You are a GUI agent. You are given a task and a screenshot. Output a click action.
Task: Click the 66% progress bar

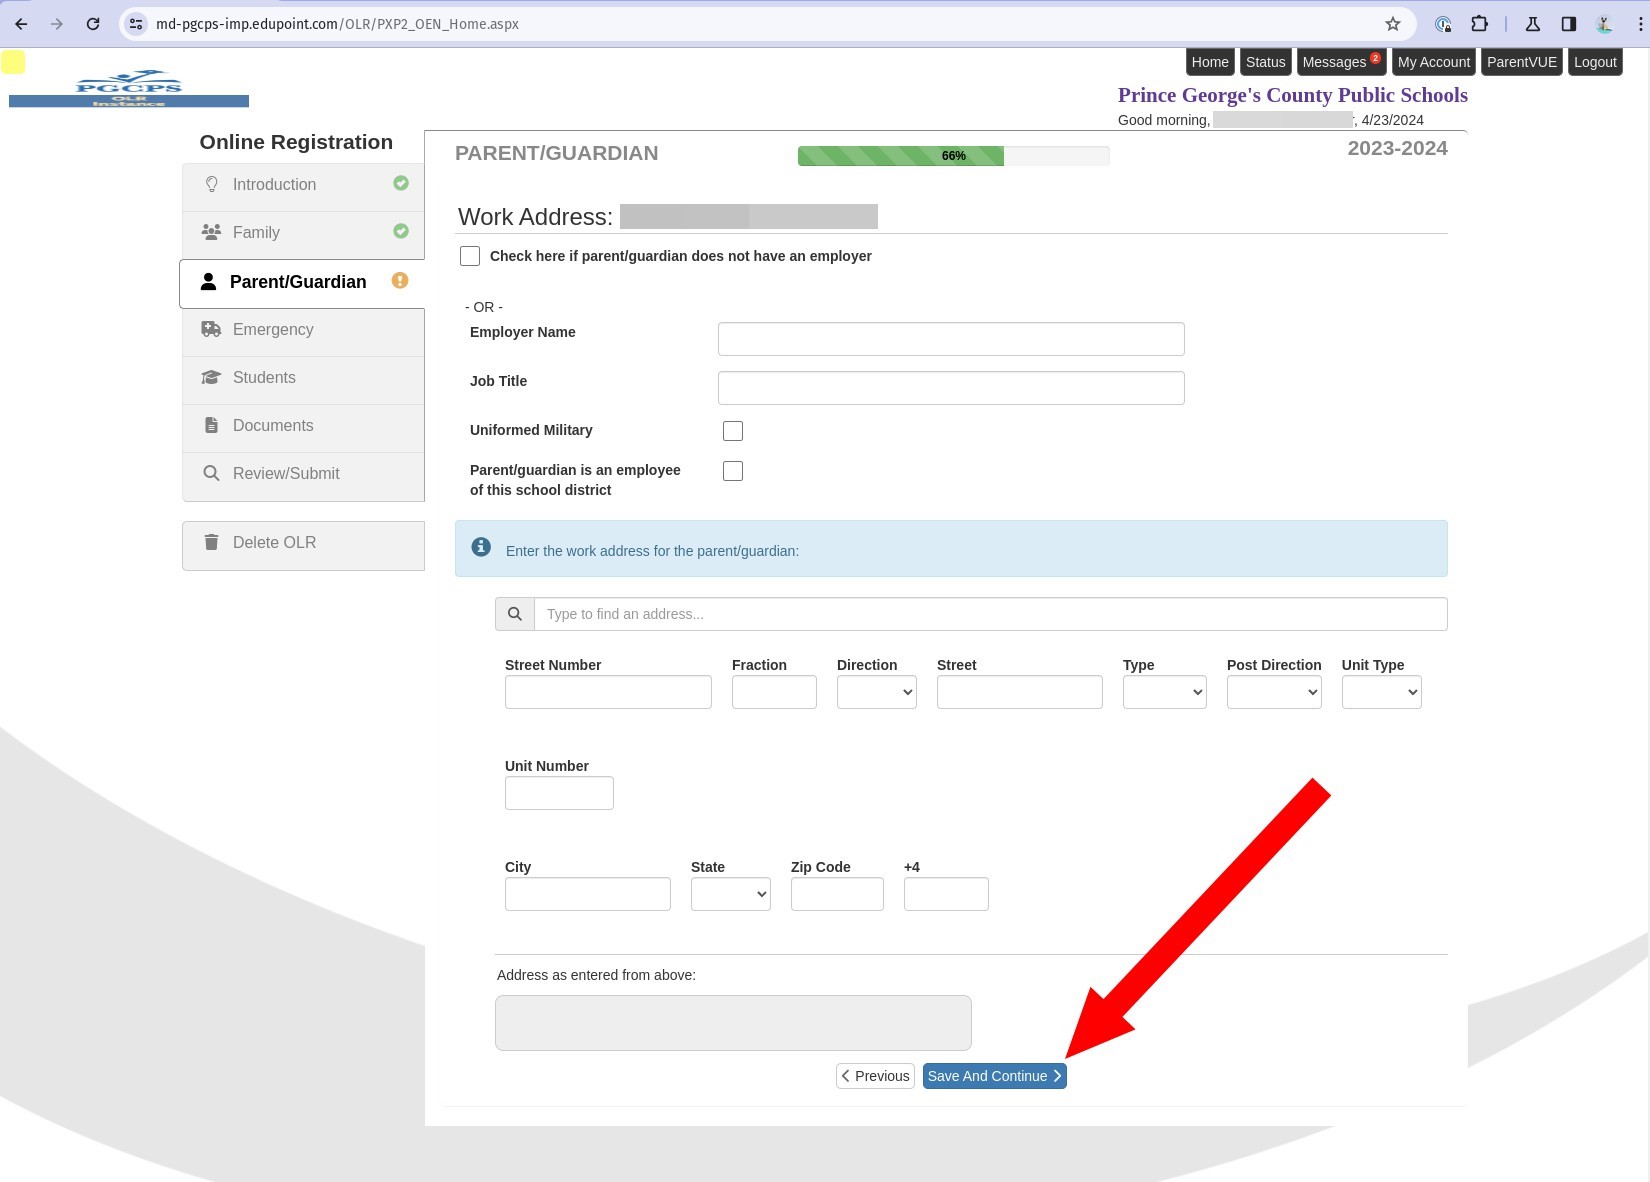click(953, 155)
